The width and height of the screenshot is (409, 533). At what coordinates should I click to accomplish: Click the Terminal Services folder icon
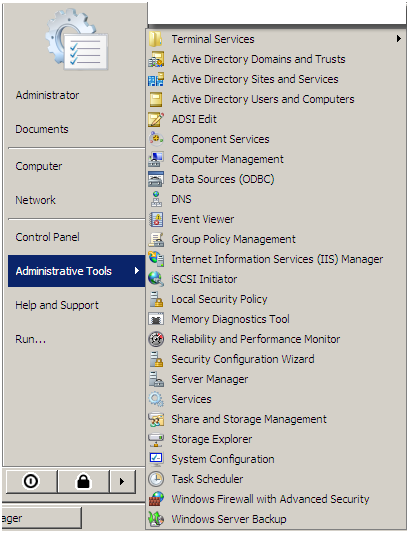pos(156,39)
